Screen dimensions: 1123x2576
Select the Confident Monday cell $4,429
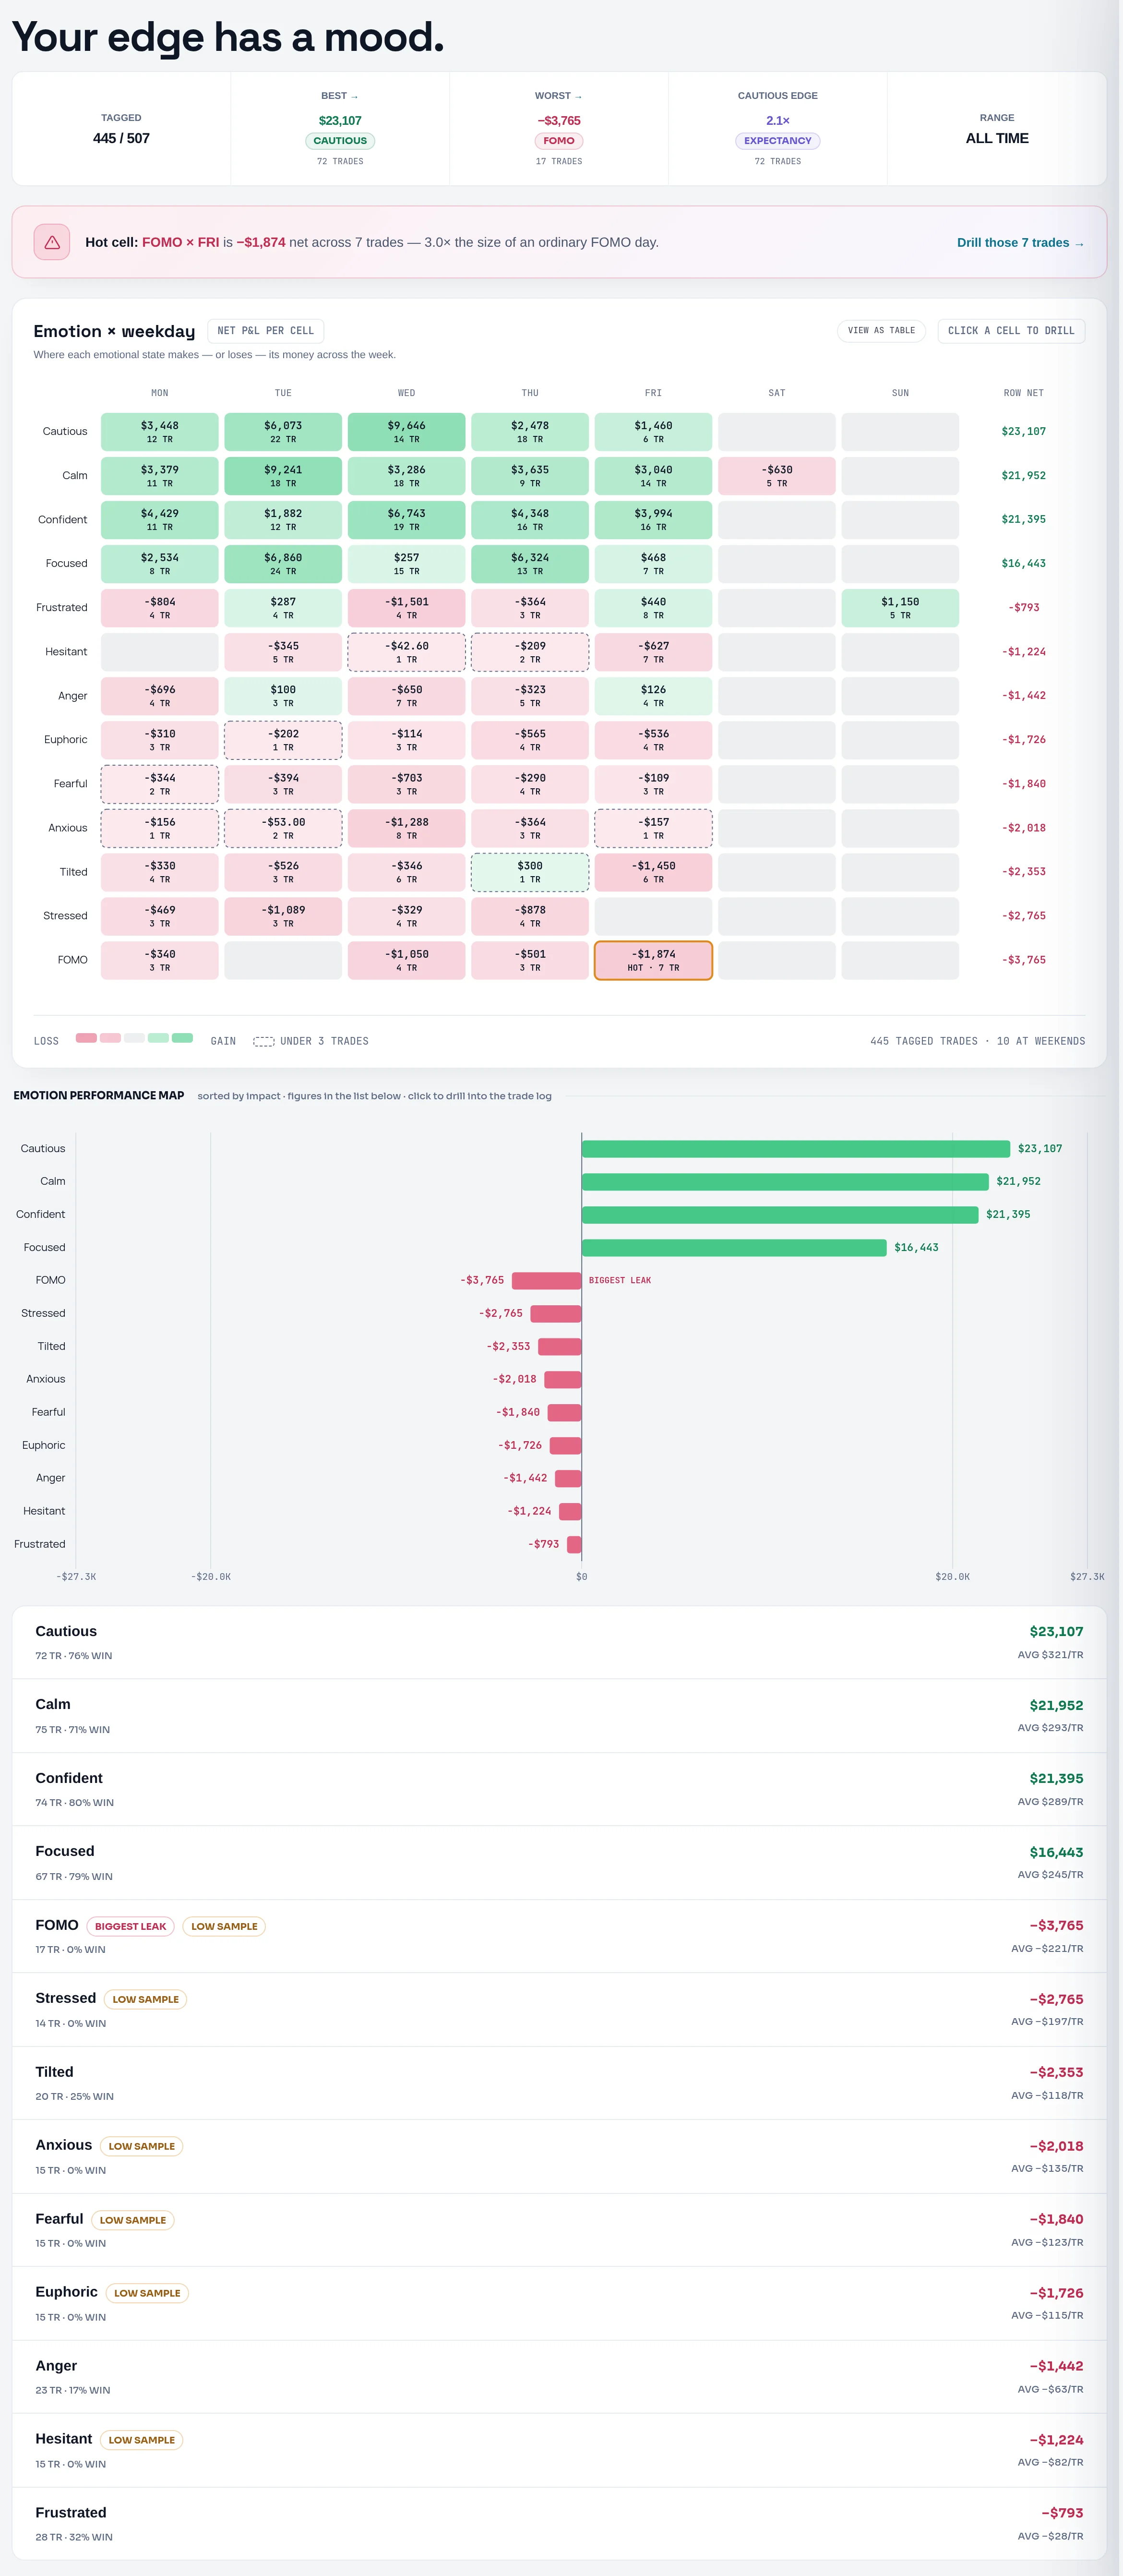(160, 520)
